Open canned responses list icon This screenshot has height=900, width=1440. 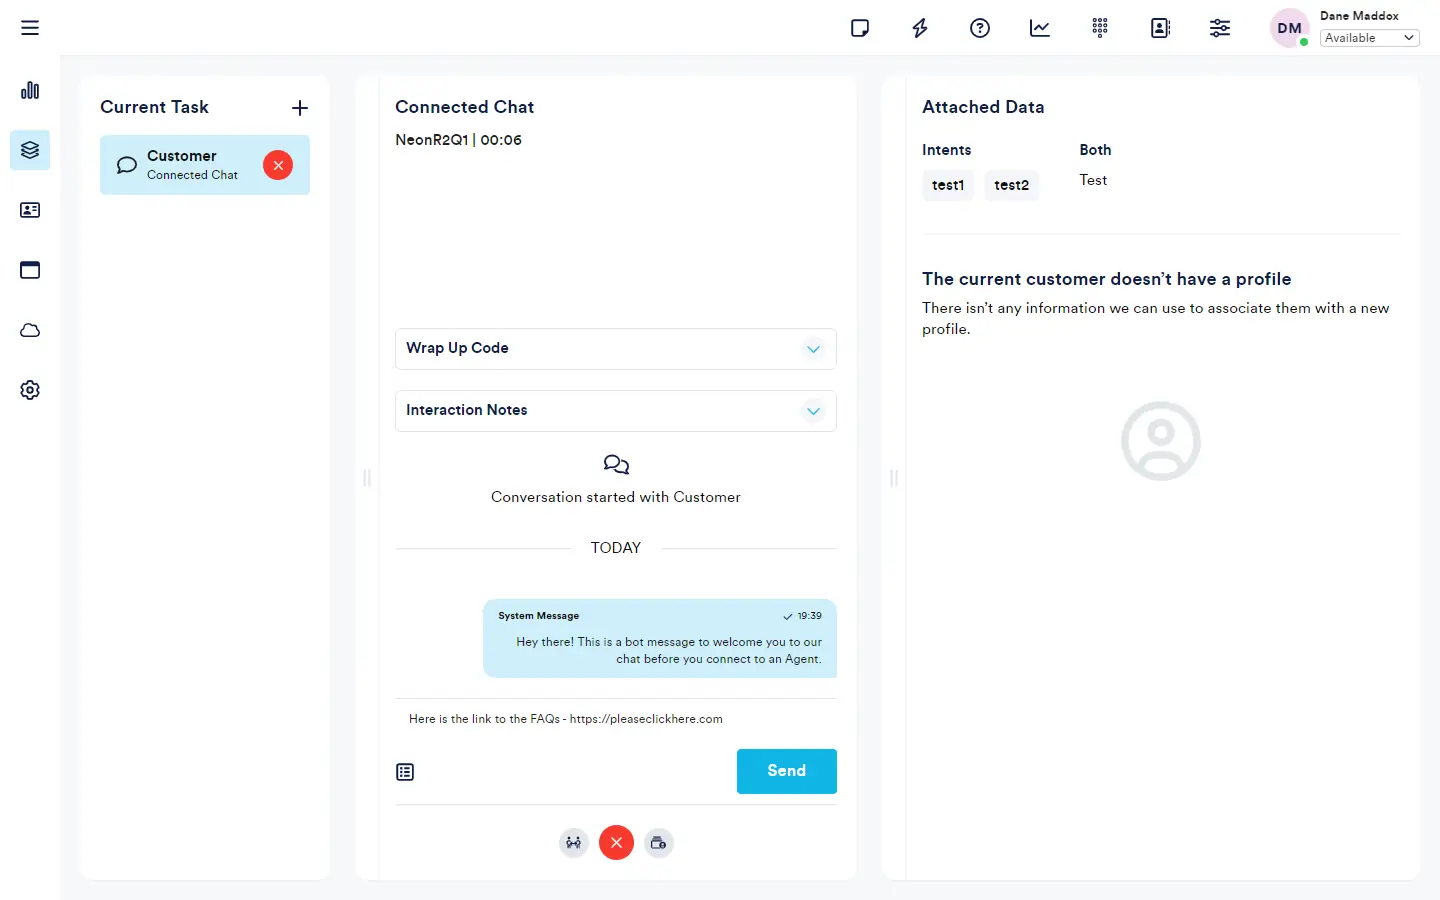click(x=405, y=772)
